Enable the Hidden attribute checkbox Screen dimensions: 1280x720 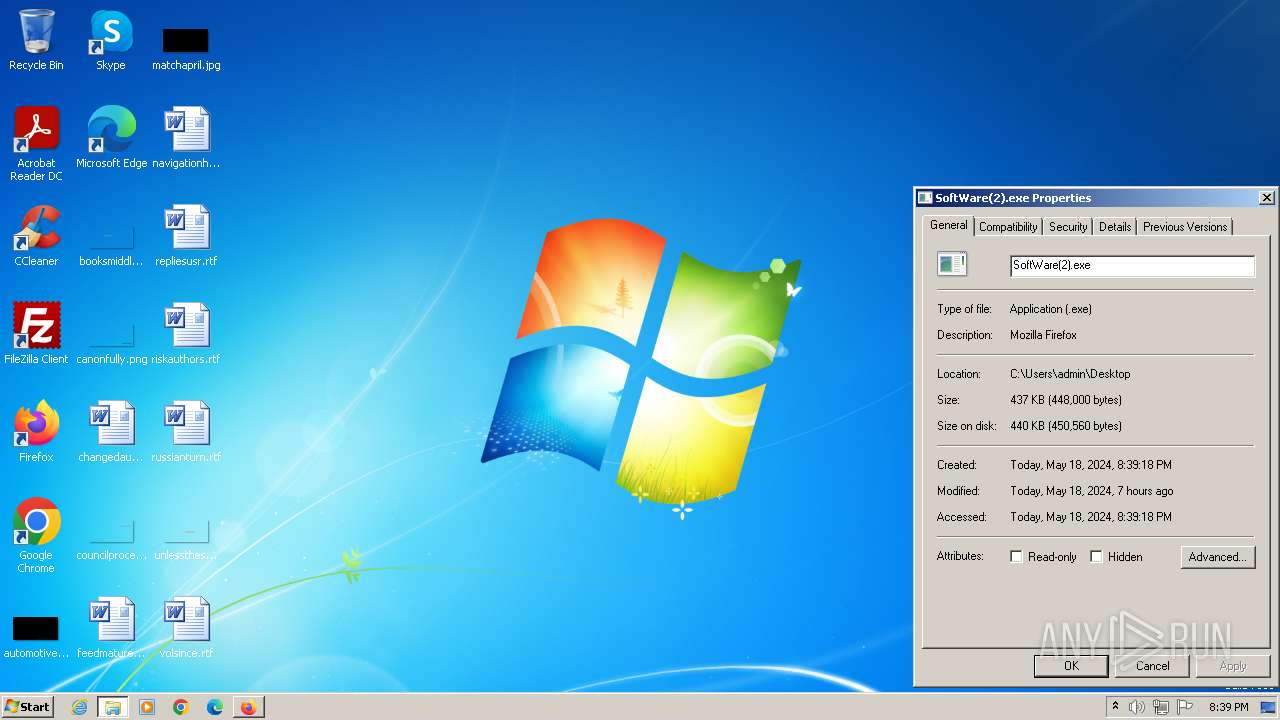1096,557
